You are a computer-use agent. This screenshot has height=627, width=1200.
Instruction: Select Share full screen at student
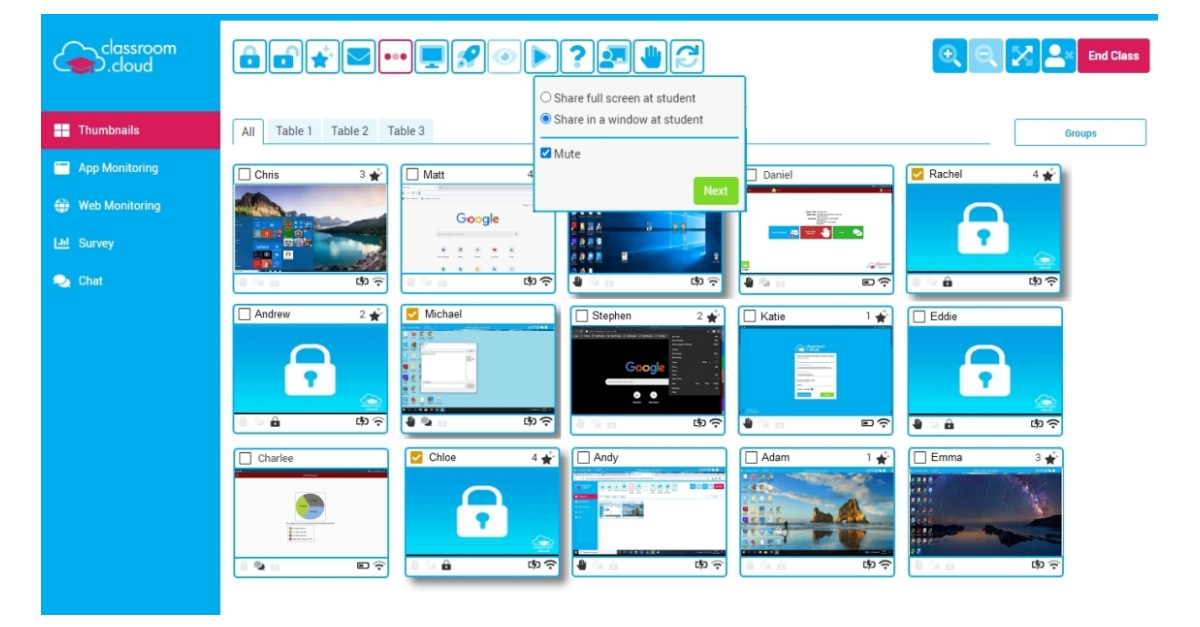point(544,96)
